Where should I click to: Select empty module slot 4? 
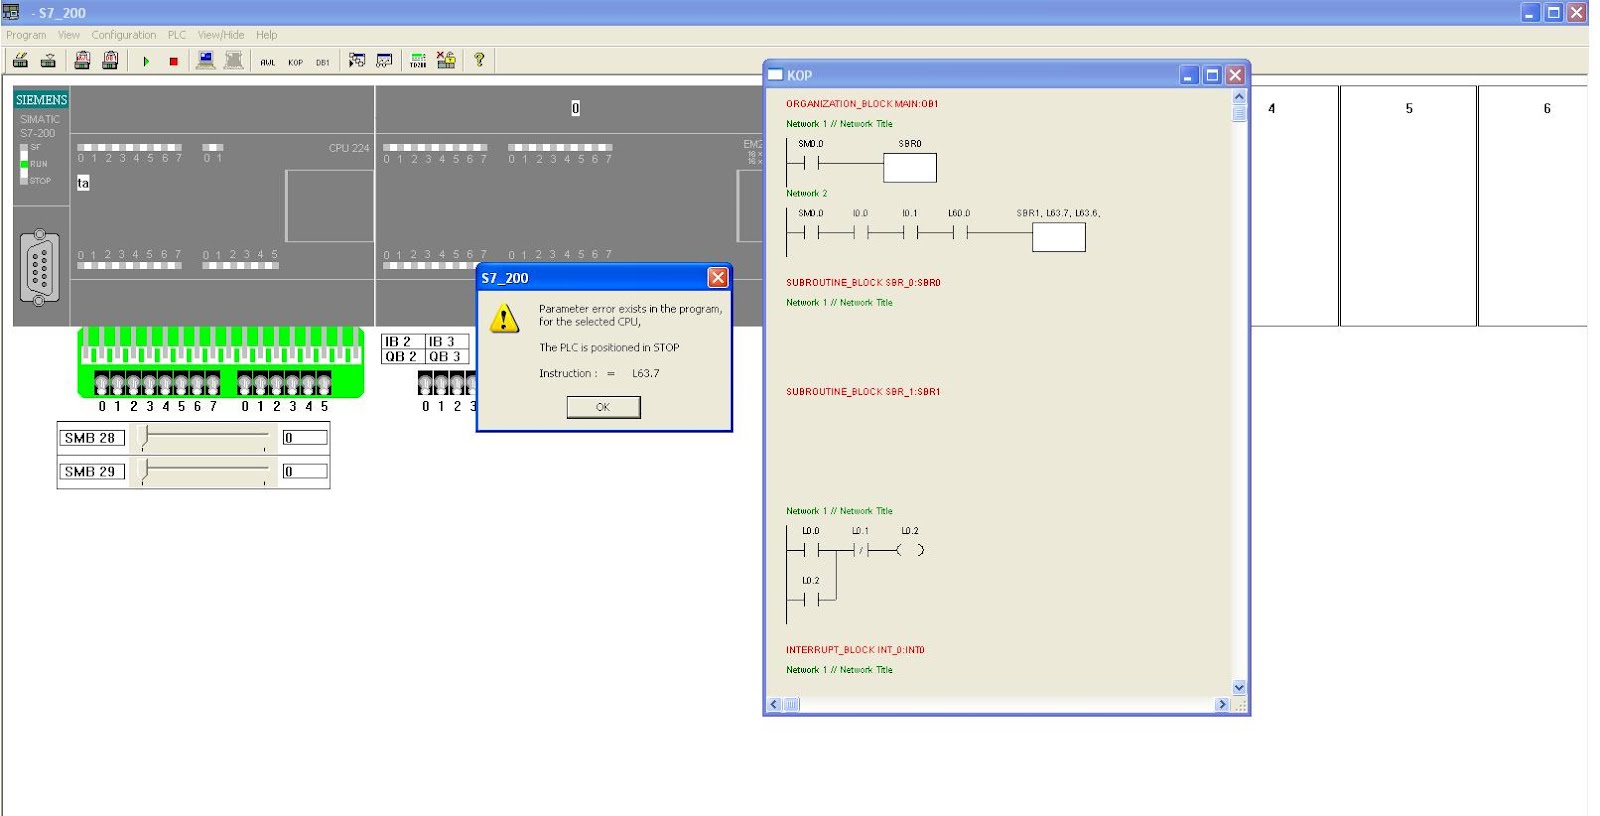pos(1294,205)
